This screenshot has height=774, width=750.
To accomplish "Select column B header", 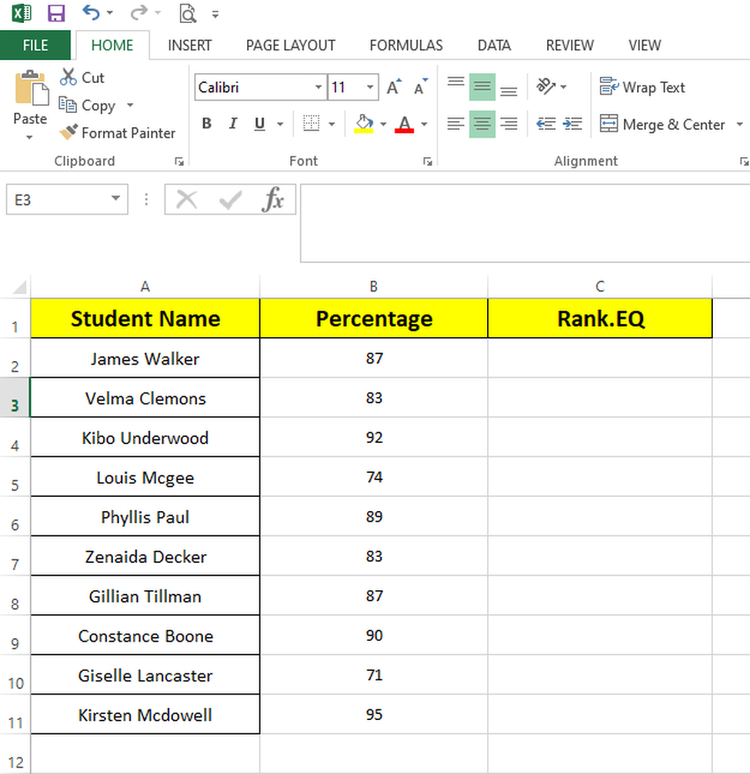I will tap(374, 286).
